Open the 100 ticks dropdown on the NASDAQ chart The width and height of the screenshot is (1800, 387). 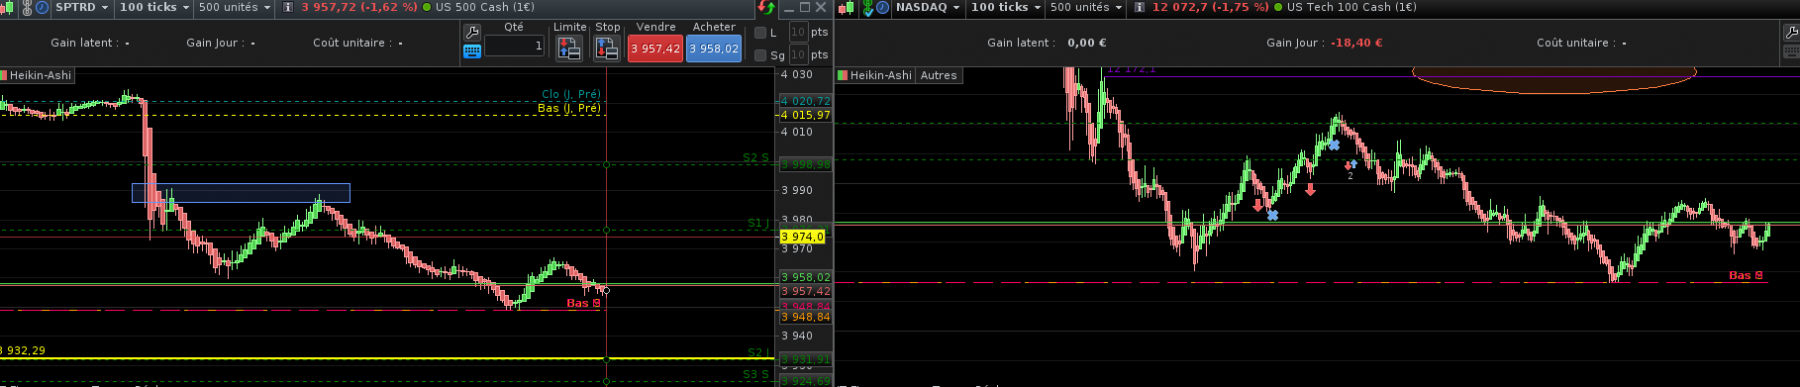pyautogui.click(x=1006, y=7)
